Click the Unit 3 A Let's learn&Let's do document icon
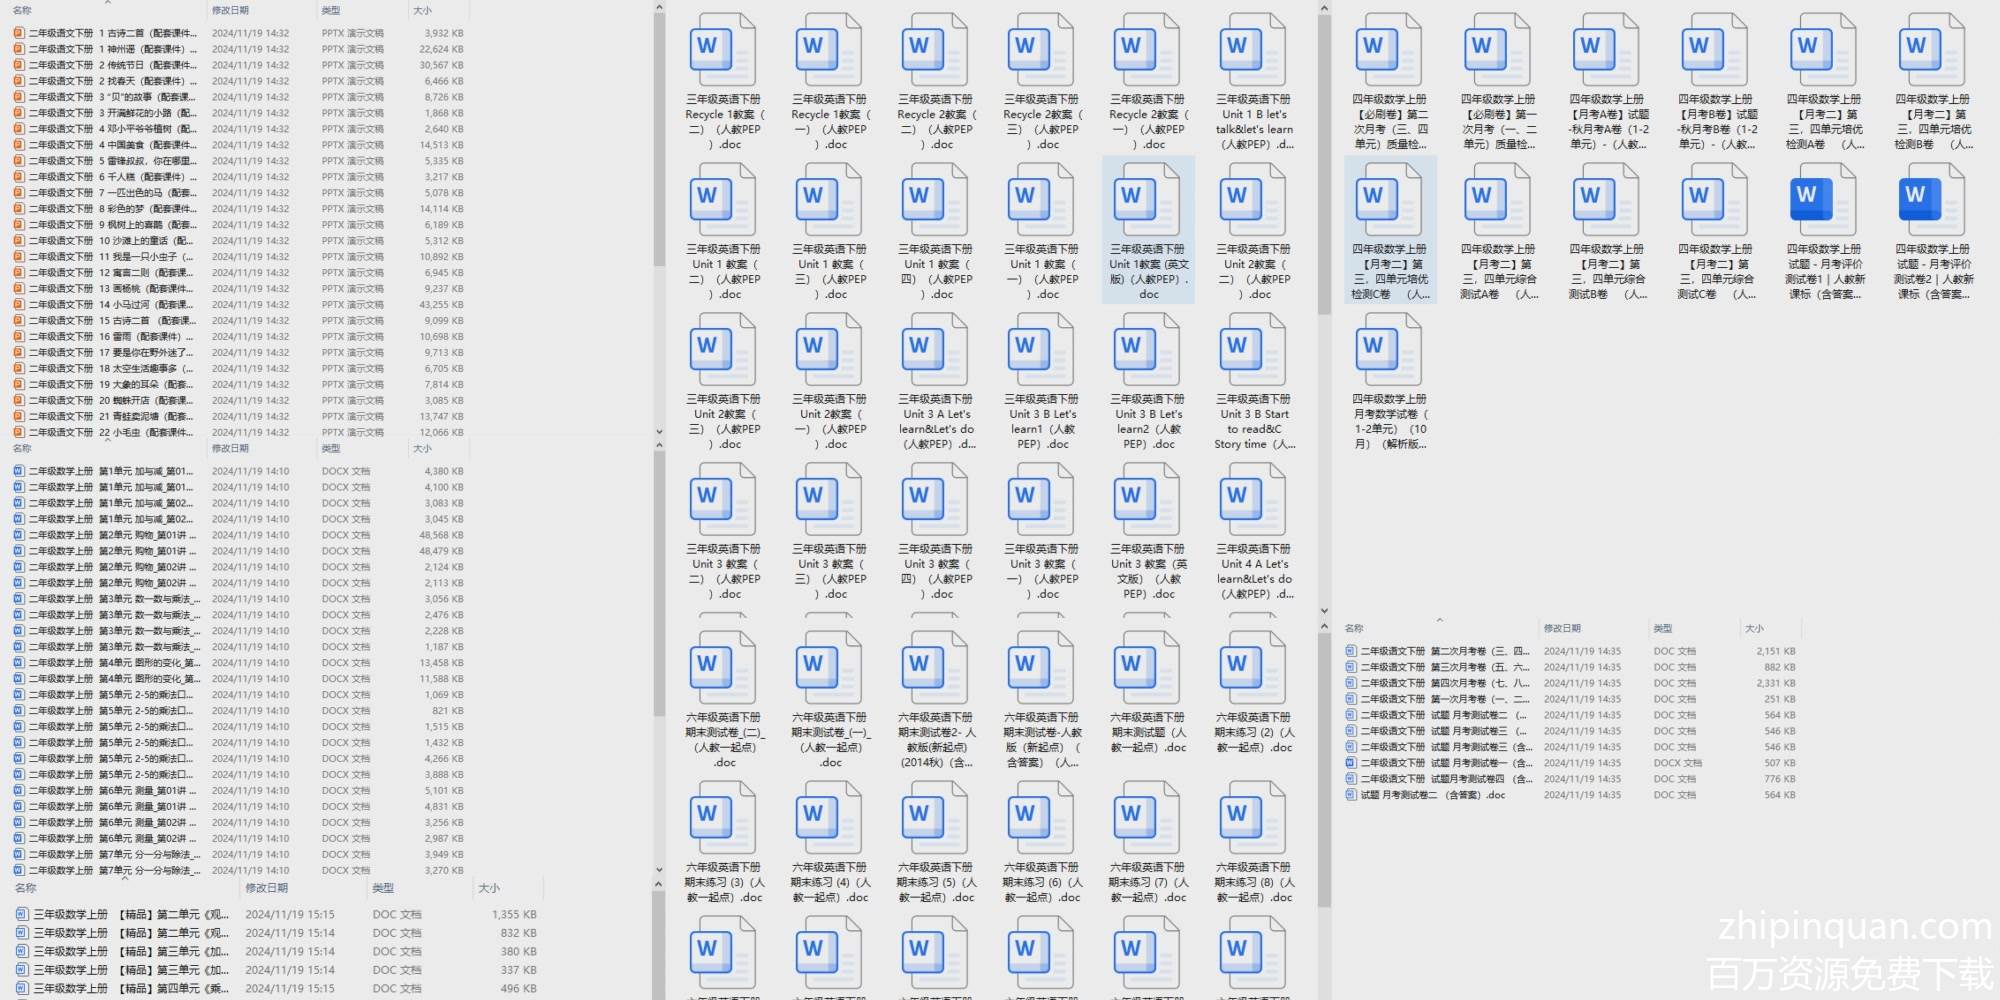This screenshot has width=2000, height=1000. [x=936, y=349]
